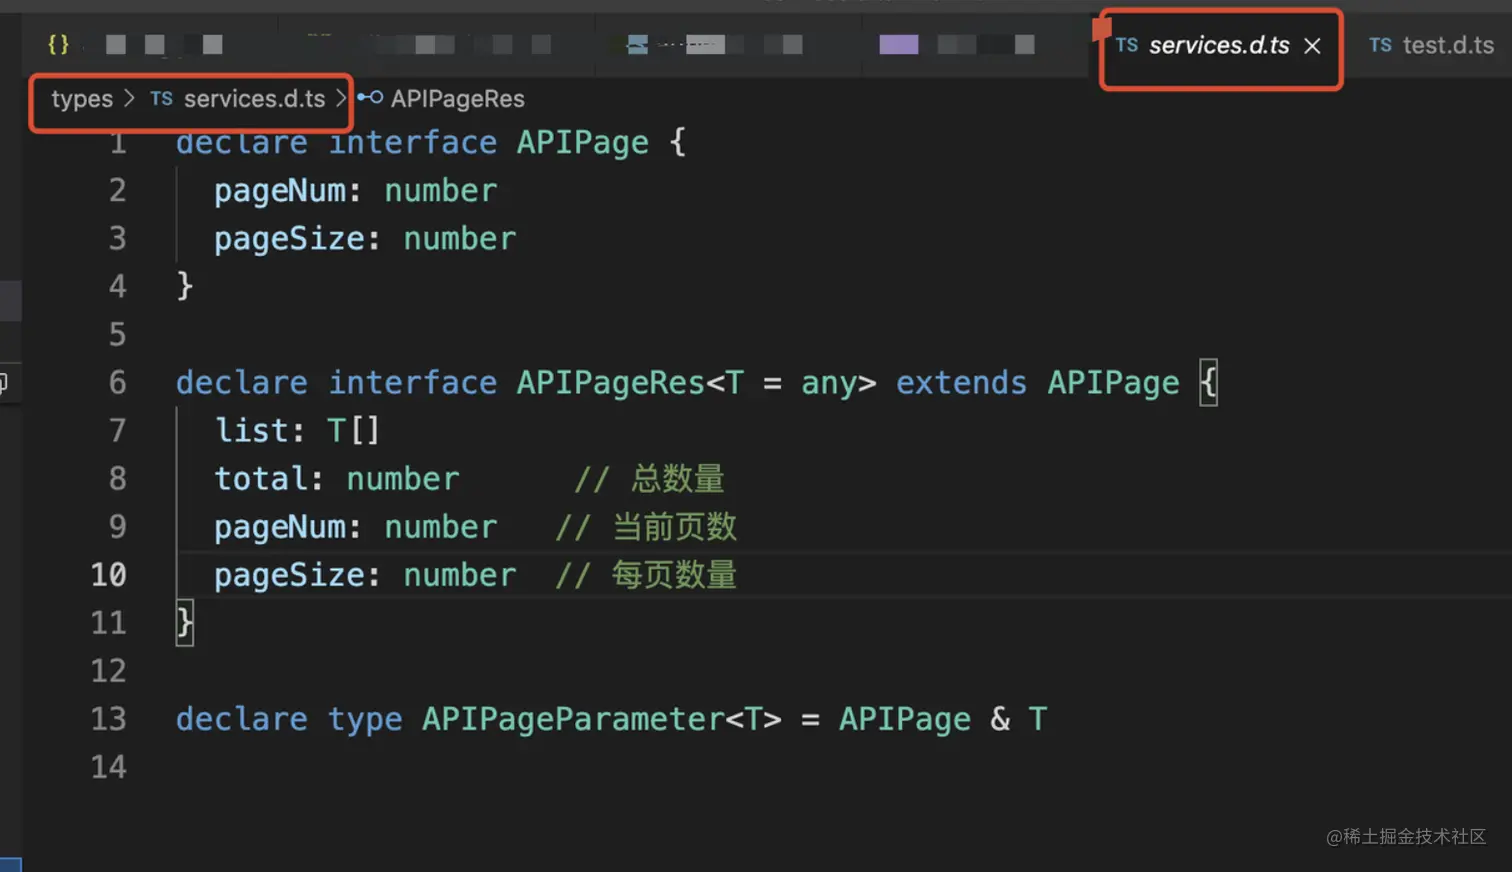
Task: Select line number 8 in the gutter
Action: (x=118, y=478)
